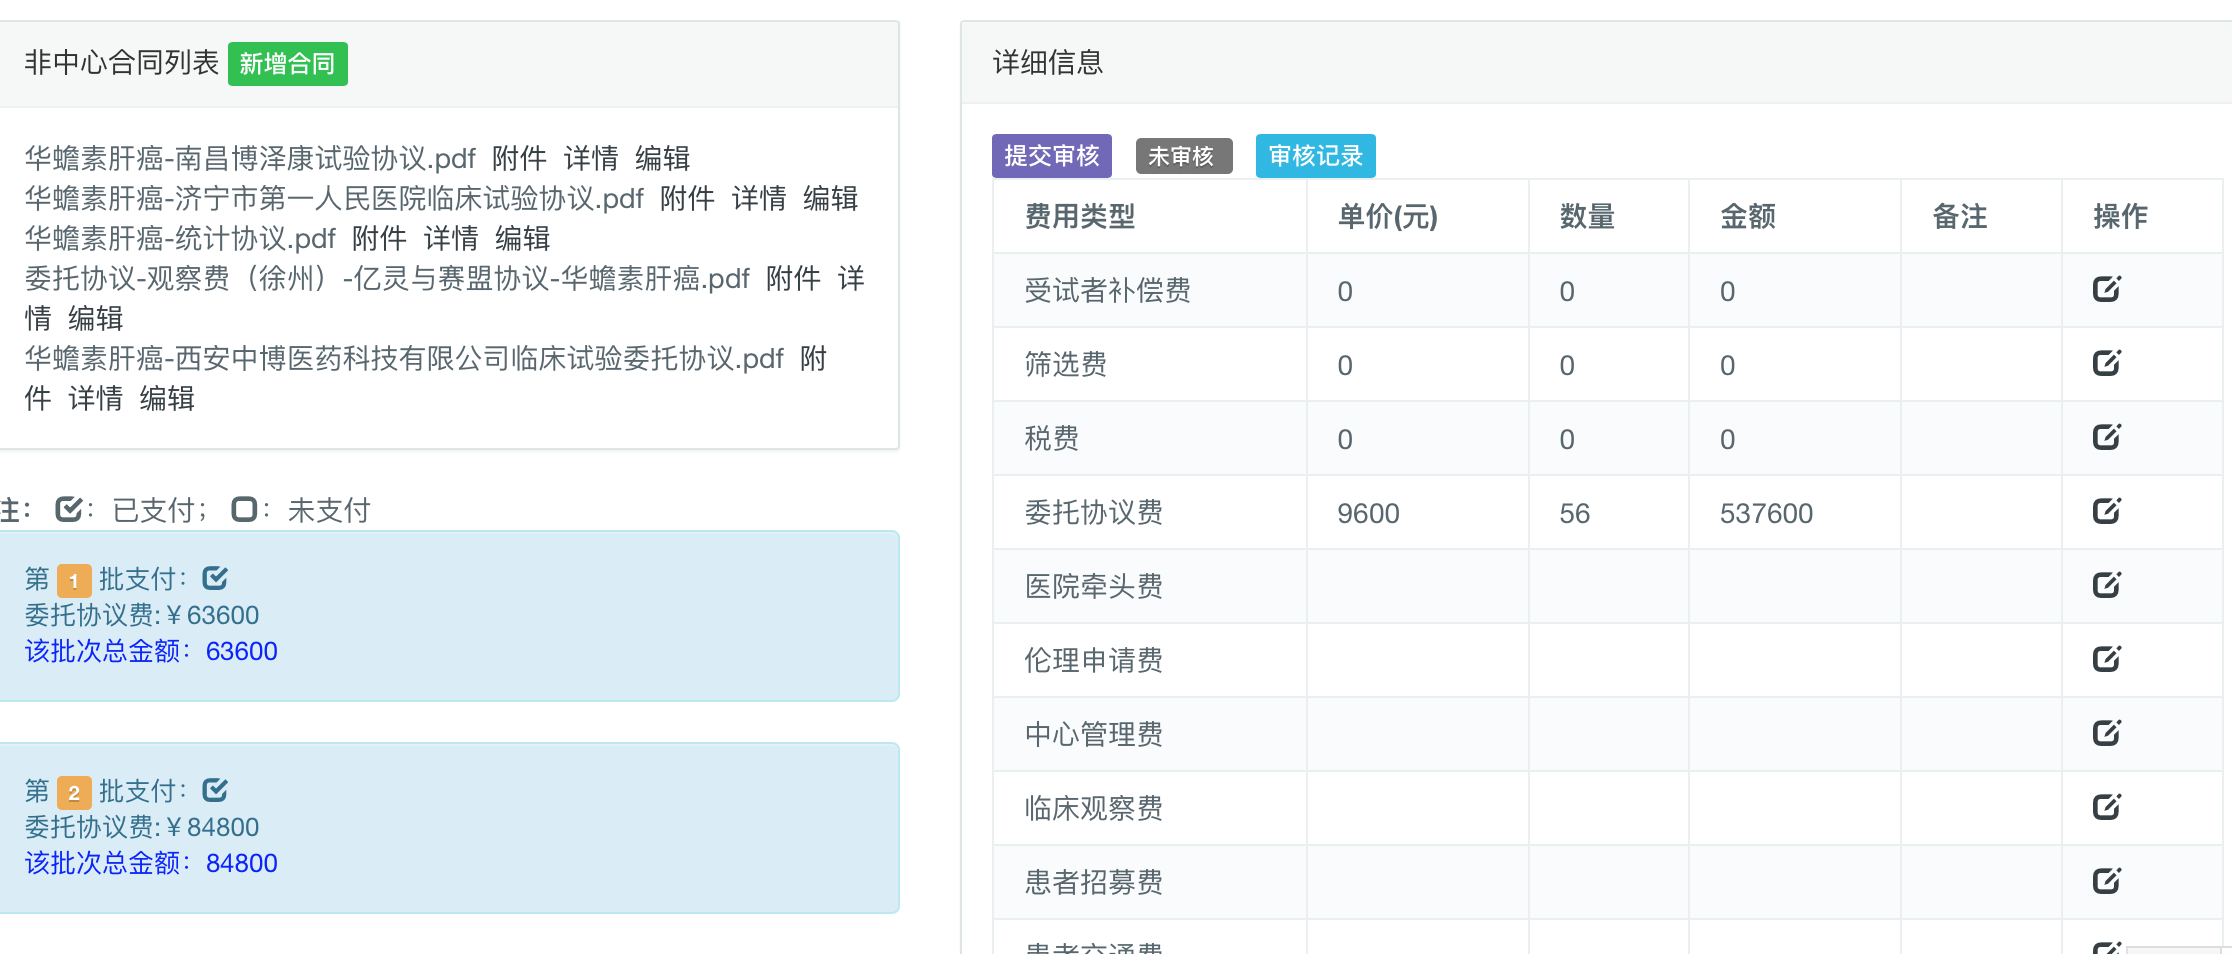Click 编辑 for 济宁市第一人民医院 contract
The image size is (2232, 954).
click(x=831, y=198)
